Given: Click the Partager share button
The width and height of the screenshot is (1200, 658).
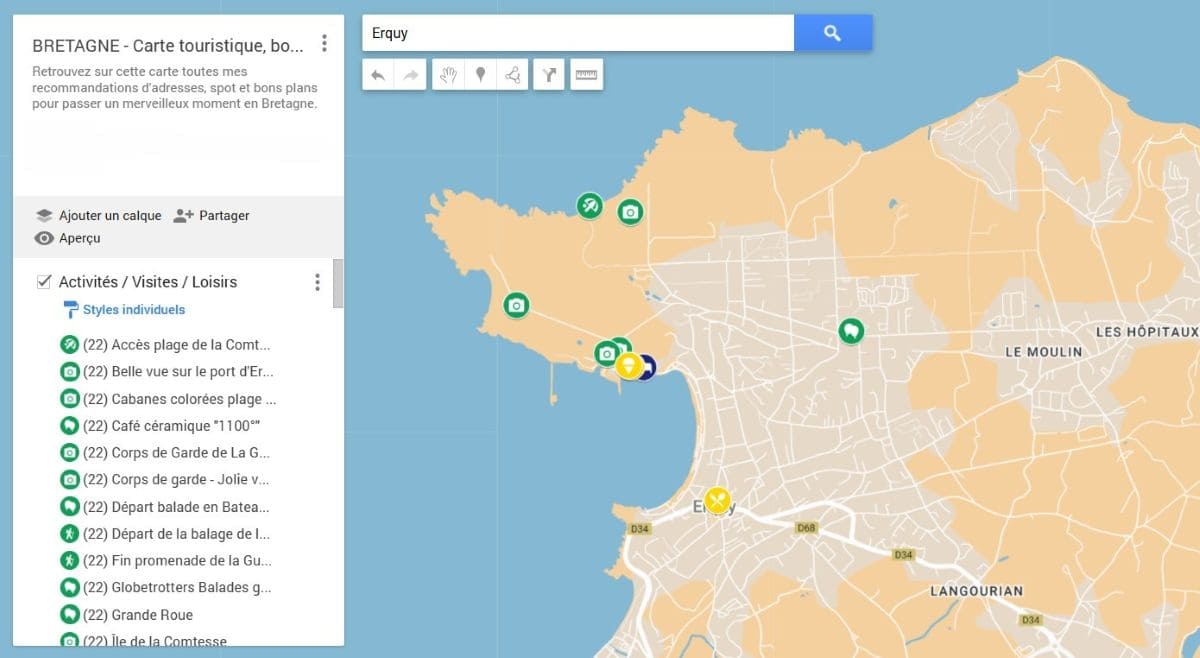Looking at the screenshot, I should (x=212, y=215).
